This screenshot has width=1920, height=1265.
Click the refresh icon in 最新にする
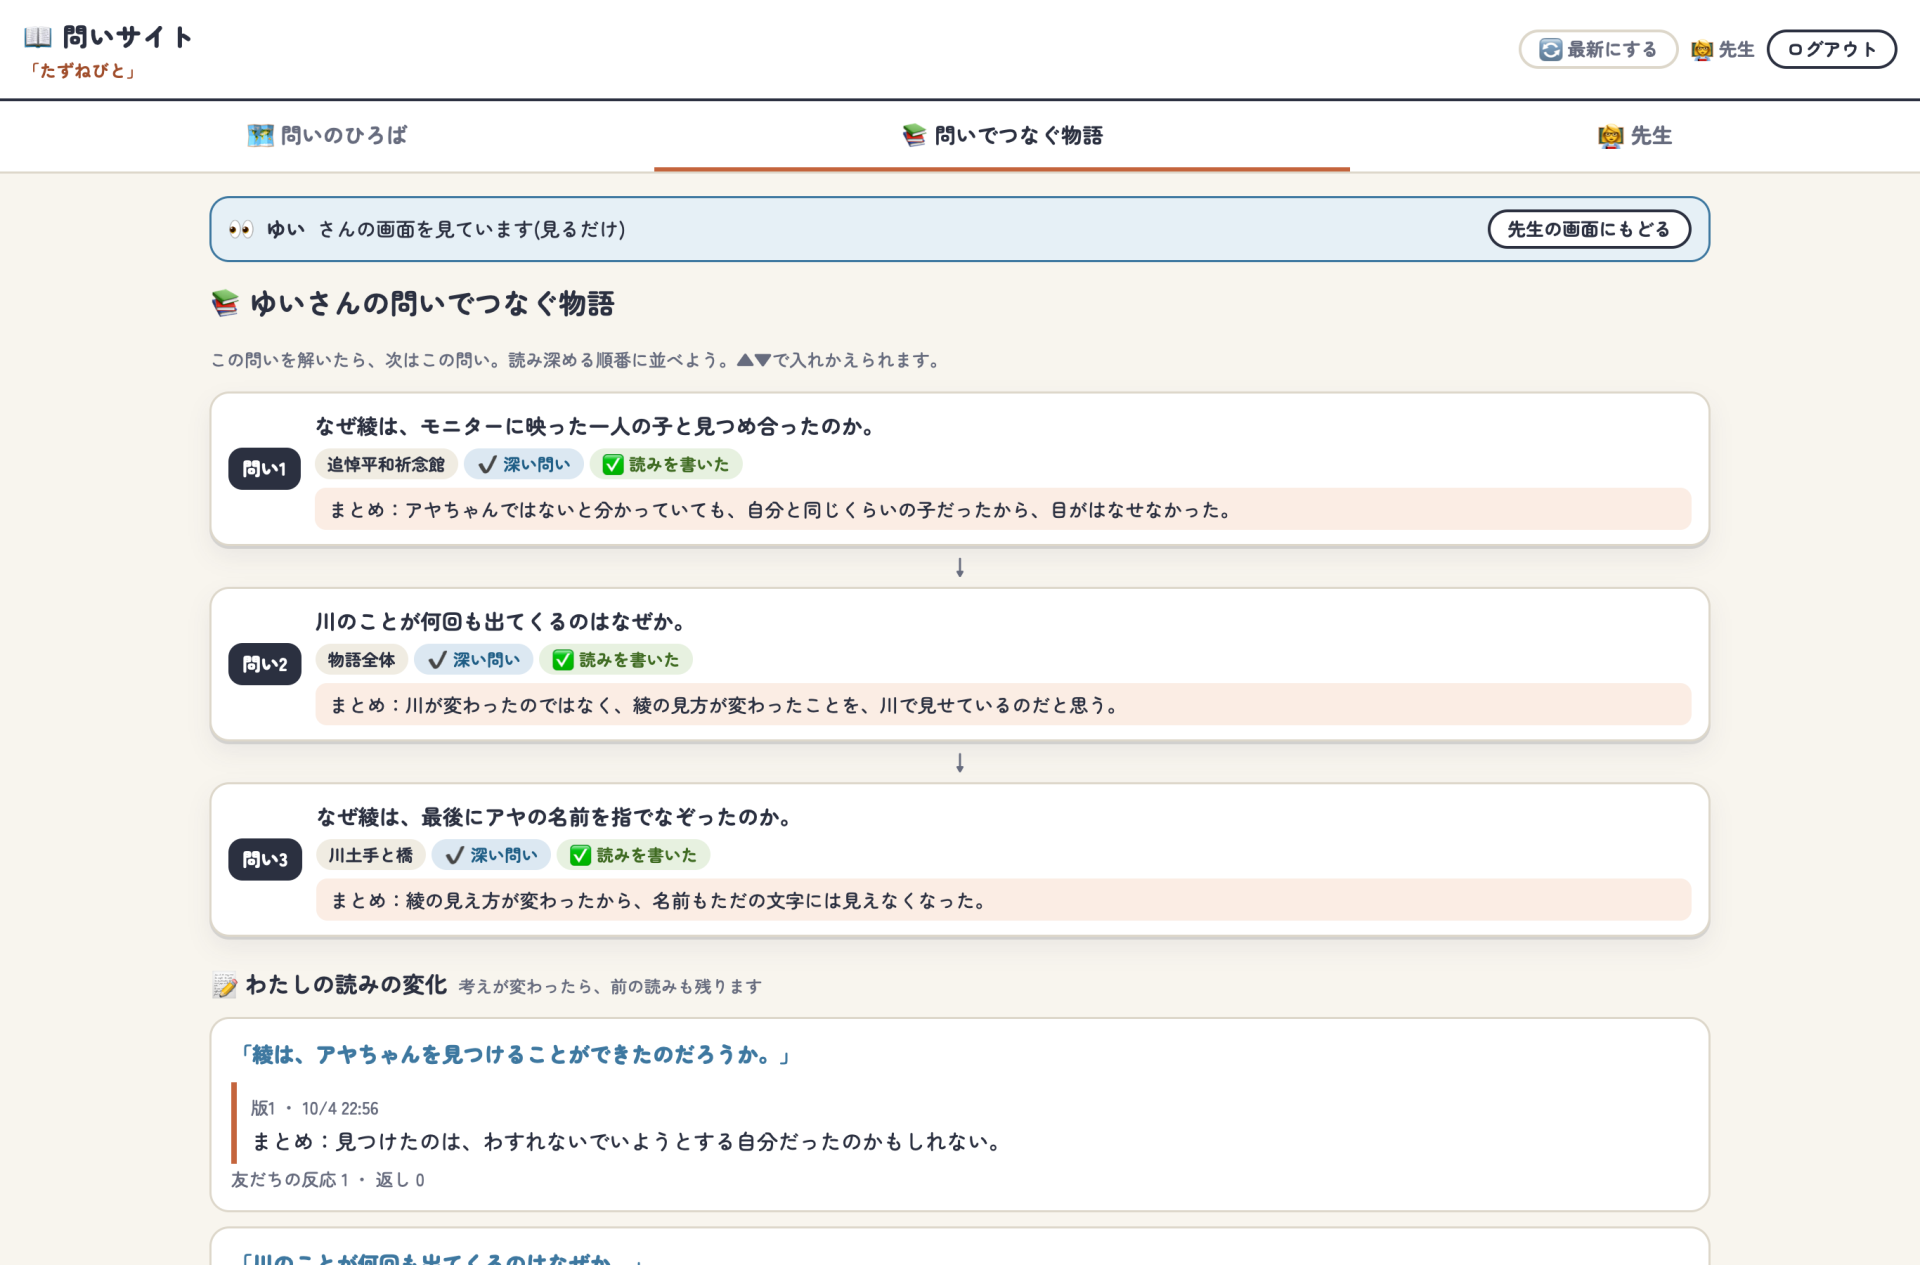[x=1550, y=49]
